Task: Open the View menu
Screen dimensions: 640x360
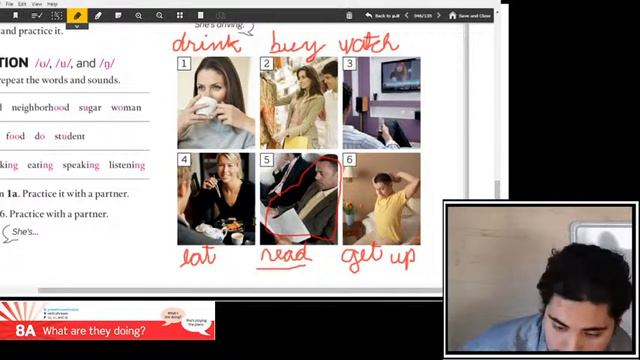Action: (x=37, y=4)
